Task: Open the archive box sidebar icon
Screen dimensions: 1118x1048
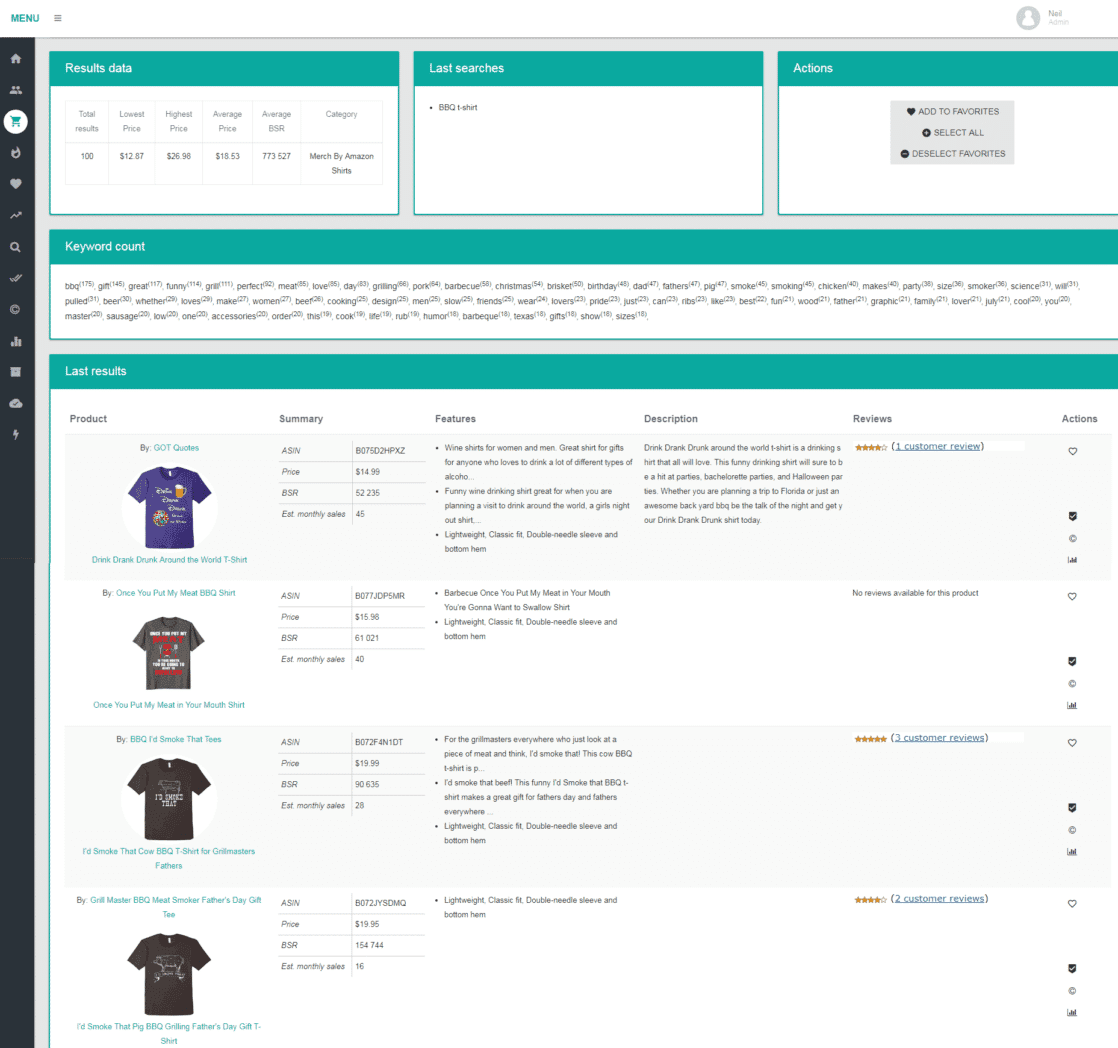Action: (16, 372)
